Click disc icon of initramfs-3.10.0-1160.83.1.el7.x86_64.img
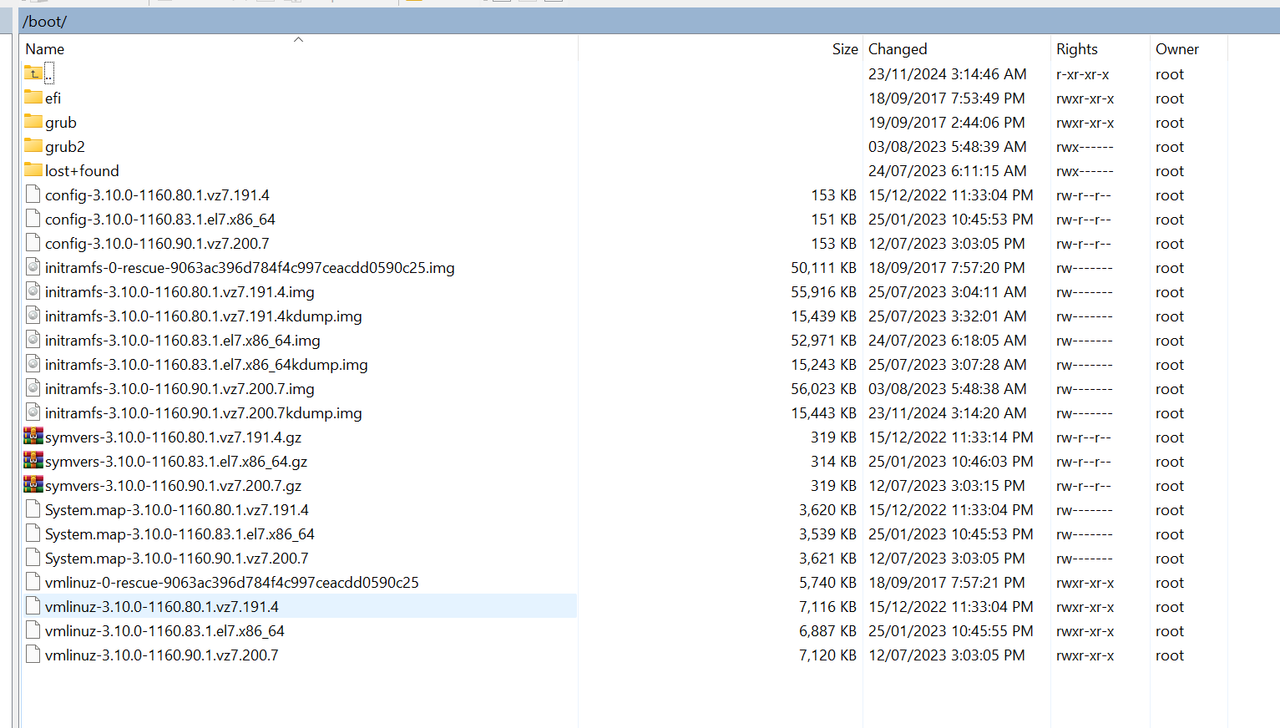This screenshot has height=728, width=1280. point(33,340)
